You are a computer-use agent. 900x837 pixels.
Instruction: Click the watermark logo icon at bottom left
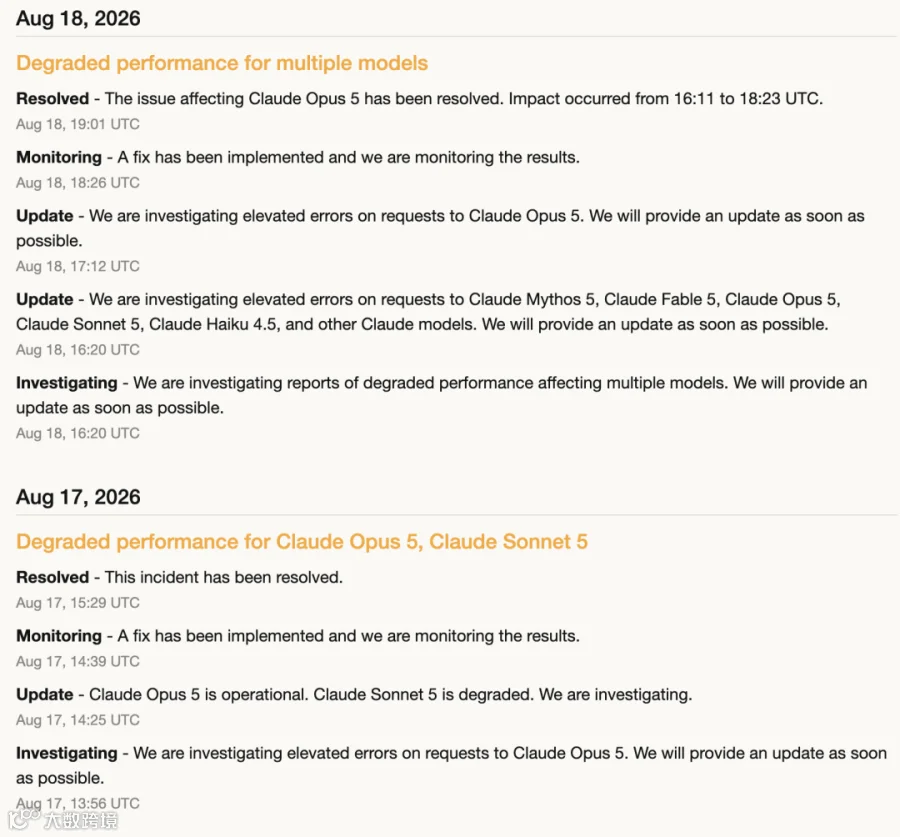pyautogui.click(x=24, y=819)
